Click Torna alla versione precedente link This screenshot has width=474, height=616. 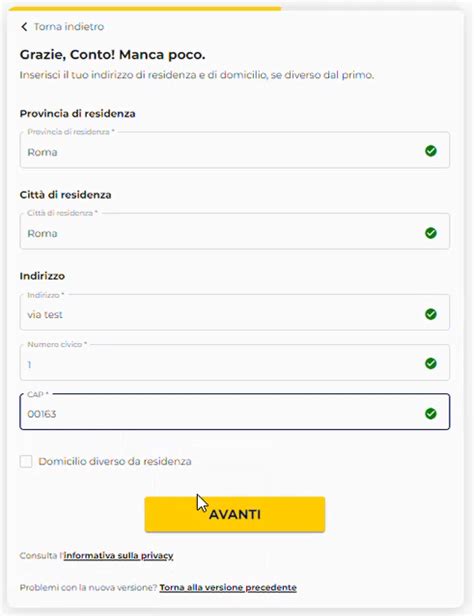point(228,588)
